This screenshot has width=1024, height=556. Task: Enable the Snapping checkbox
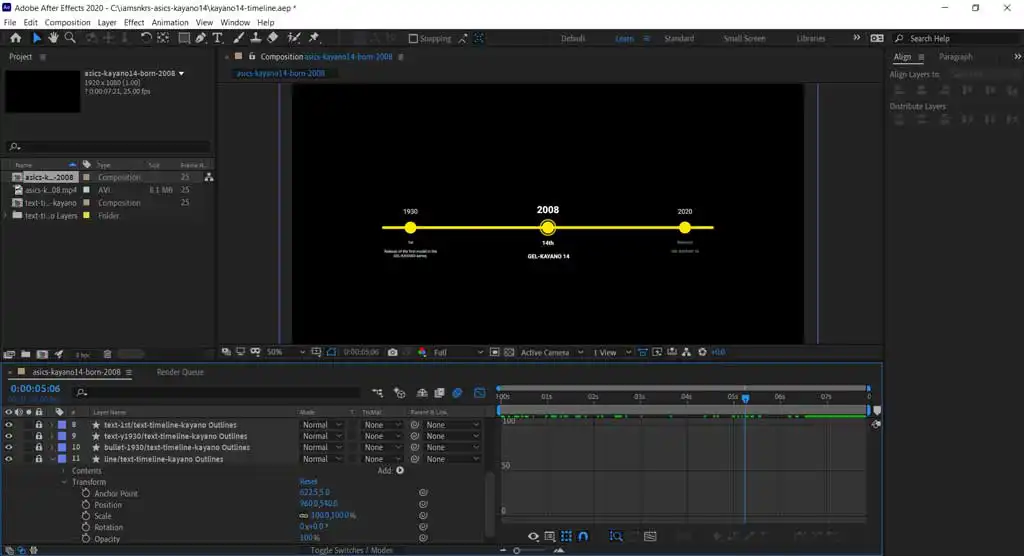pyautogui.click(x=413, y=39)
